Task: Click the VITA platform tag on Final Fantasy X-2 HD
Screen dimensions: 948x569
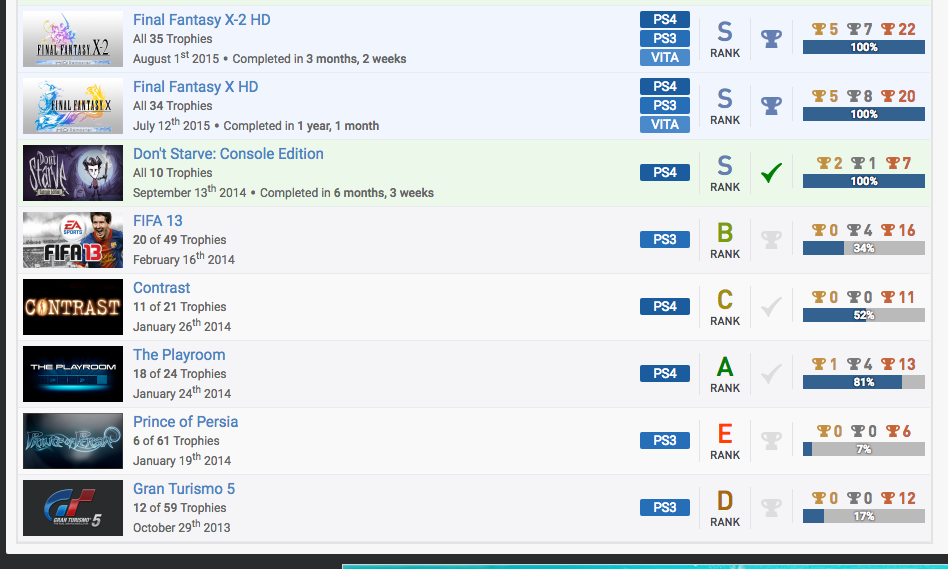Action: [x=665, y=58]
